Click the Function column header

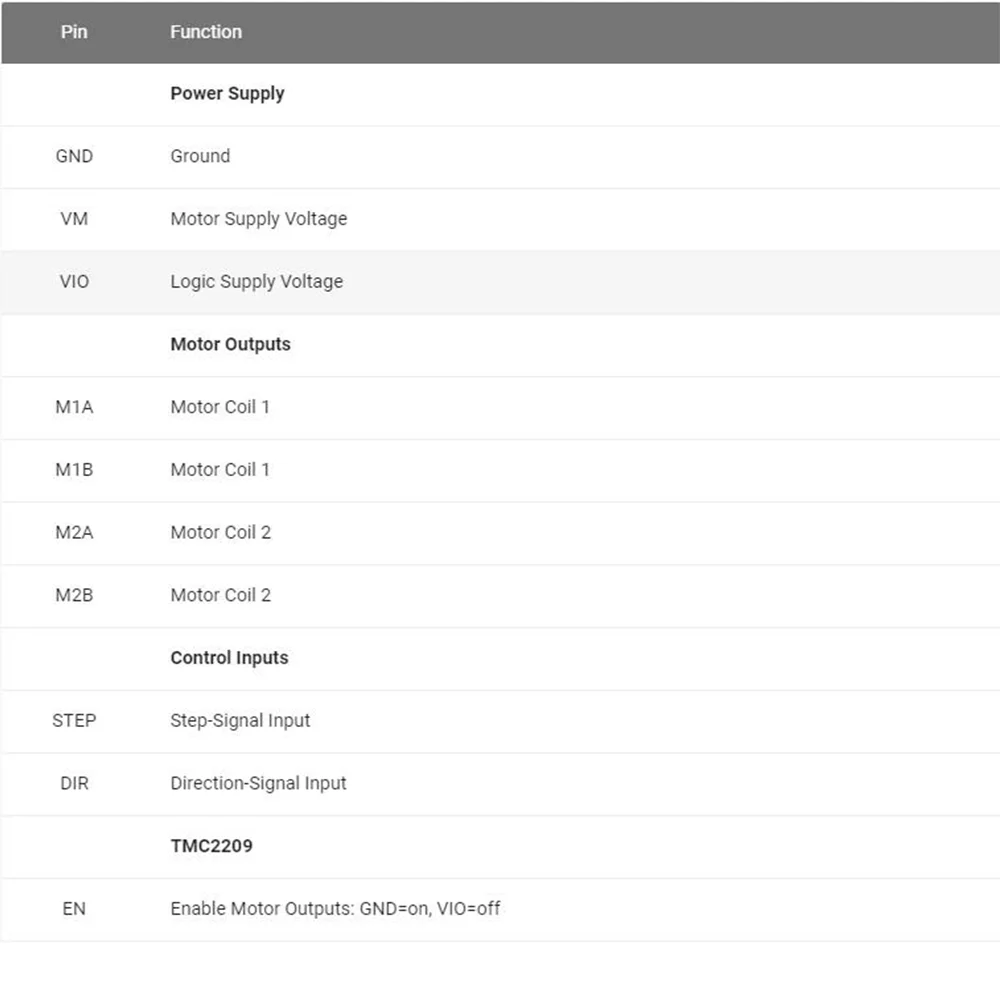tap(205, 32)
